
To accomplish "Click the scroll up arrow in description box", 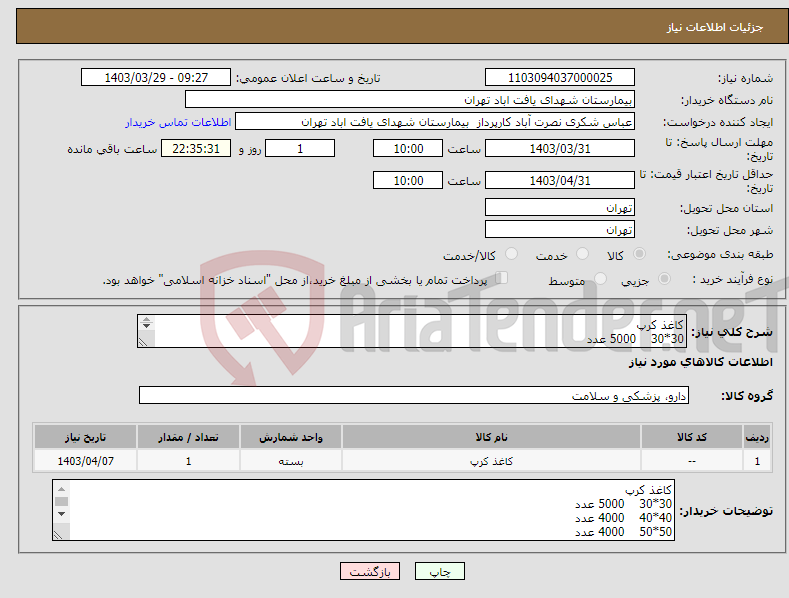I will pos(146,319).
